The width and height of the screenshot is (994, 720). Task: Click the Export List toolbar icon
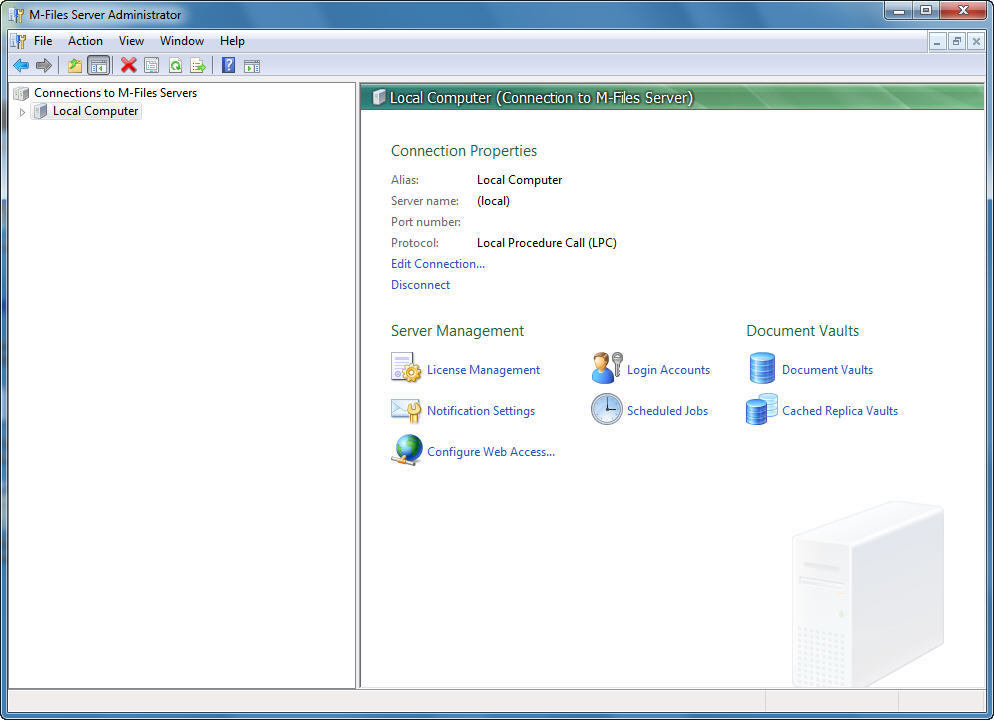(x=198, y=65)
